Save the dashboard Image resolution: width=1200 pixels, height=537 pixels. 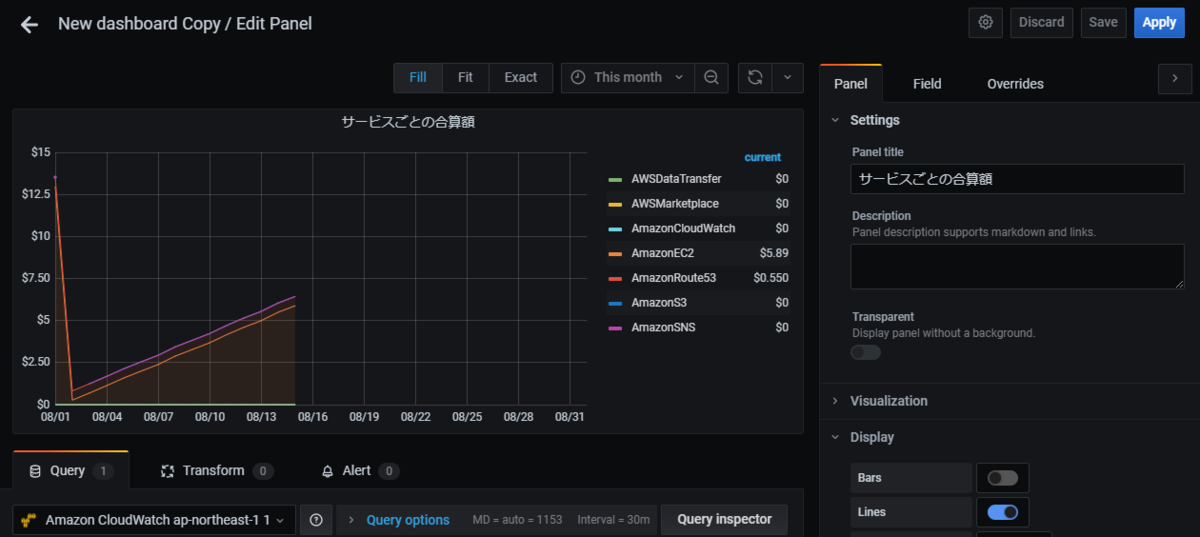tap(1103, 22)
